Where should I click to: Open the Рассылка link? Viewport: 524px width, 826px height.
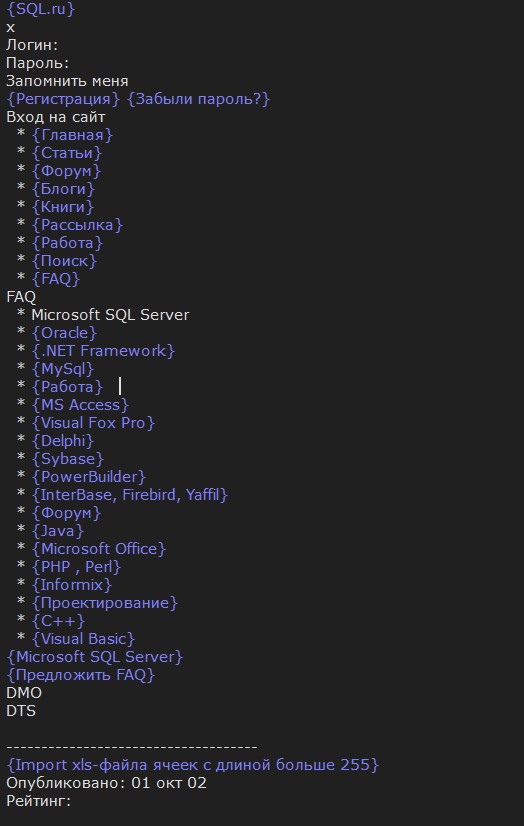77,225
